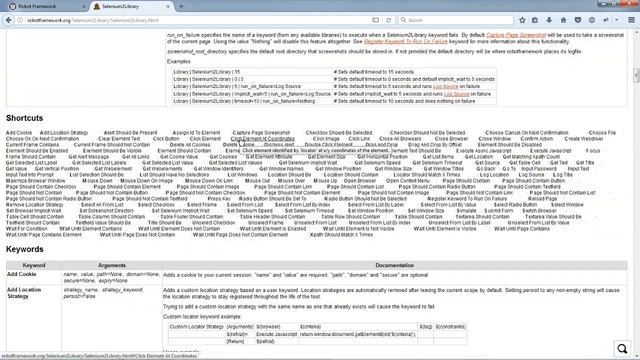Open Set Screenshot Directory shortcut
Viewport: 640px width, 360px height.
[107, 211]
